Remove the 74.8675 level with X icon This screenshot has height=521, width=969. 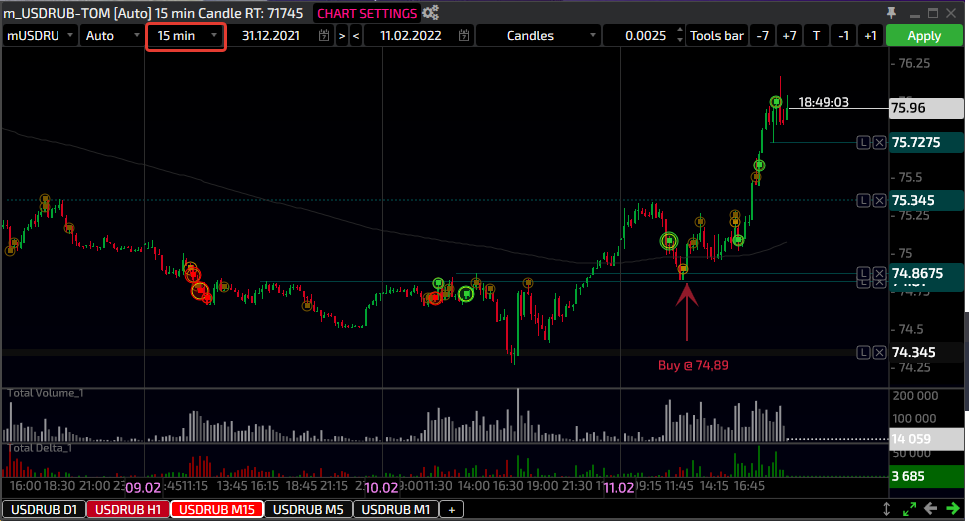coord(879,273)
